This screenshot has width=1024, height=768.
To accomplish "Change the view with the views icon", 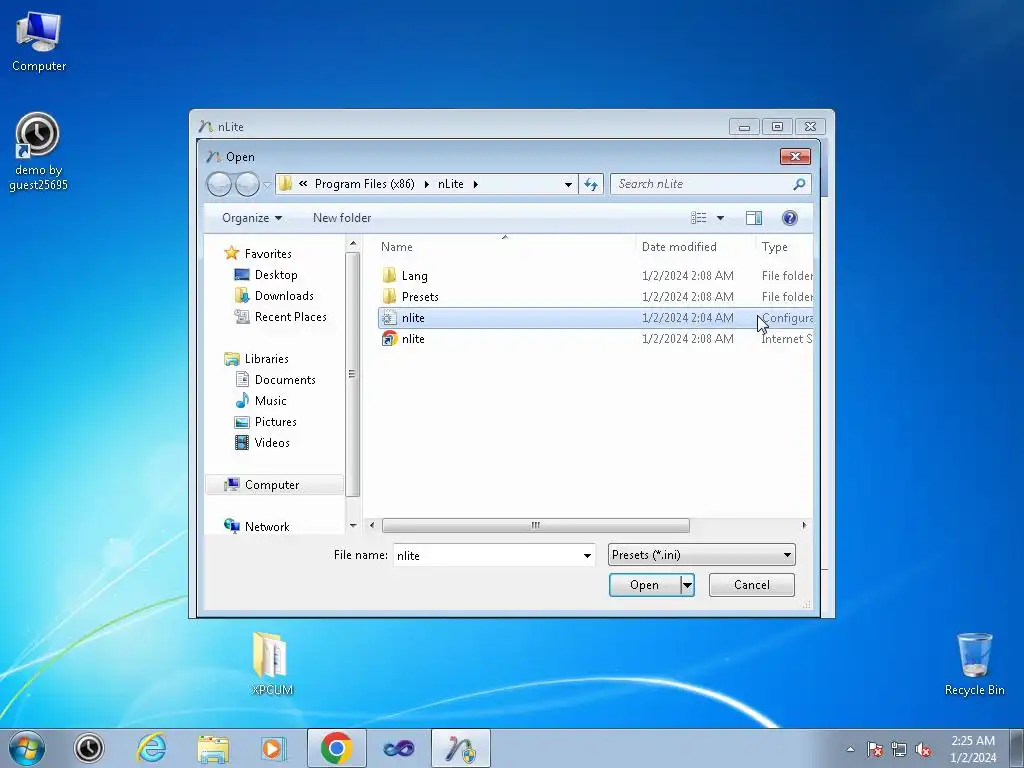I will coord(699,218).
